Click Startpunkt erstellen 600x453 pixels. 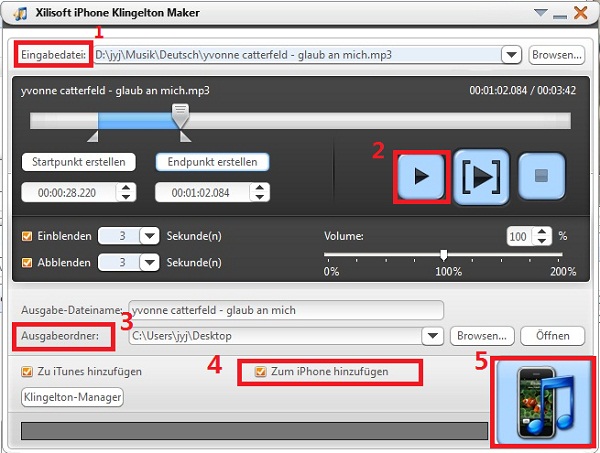click(x=79, y=162)
